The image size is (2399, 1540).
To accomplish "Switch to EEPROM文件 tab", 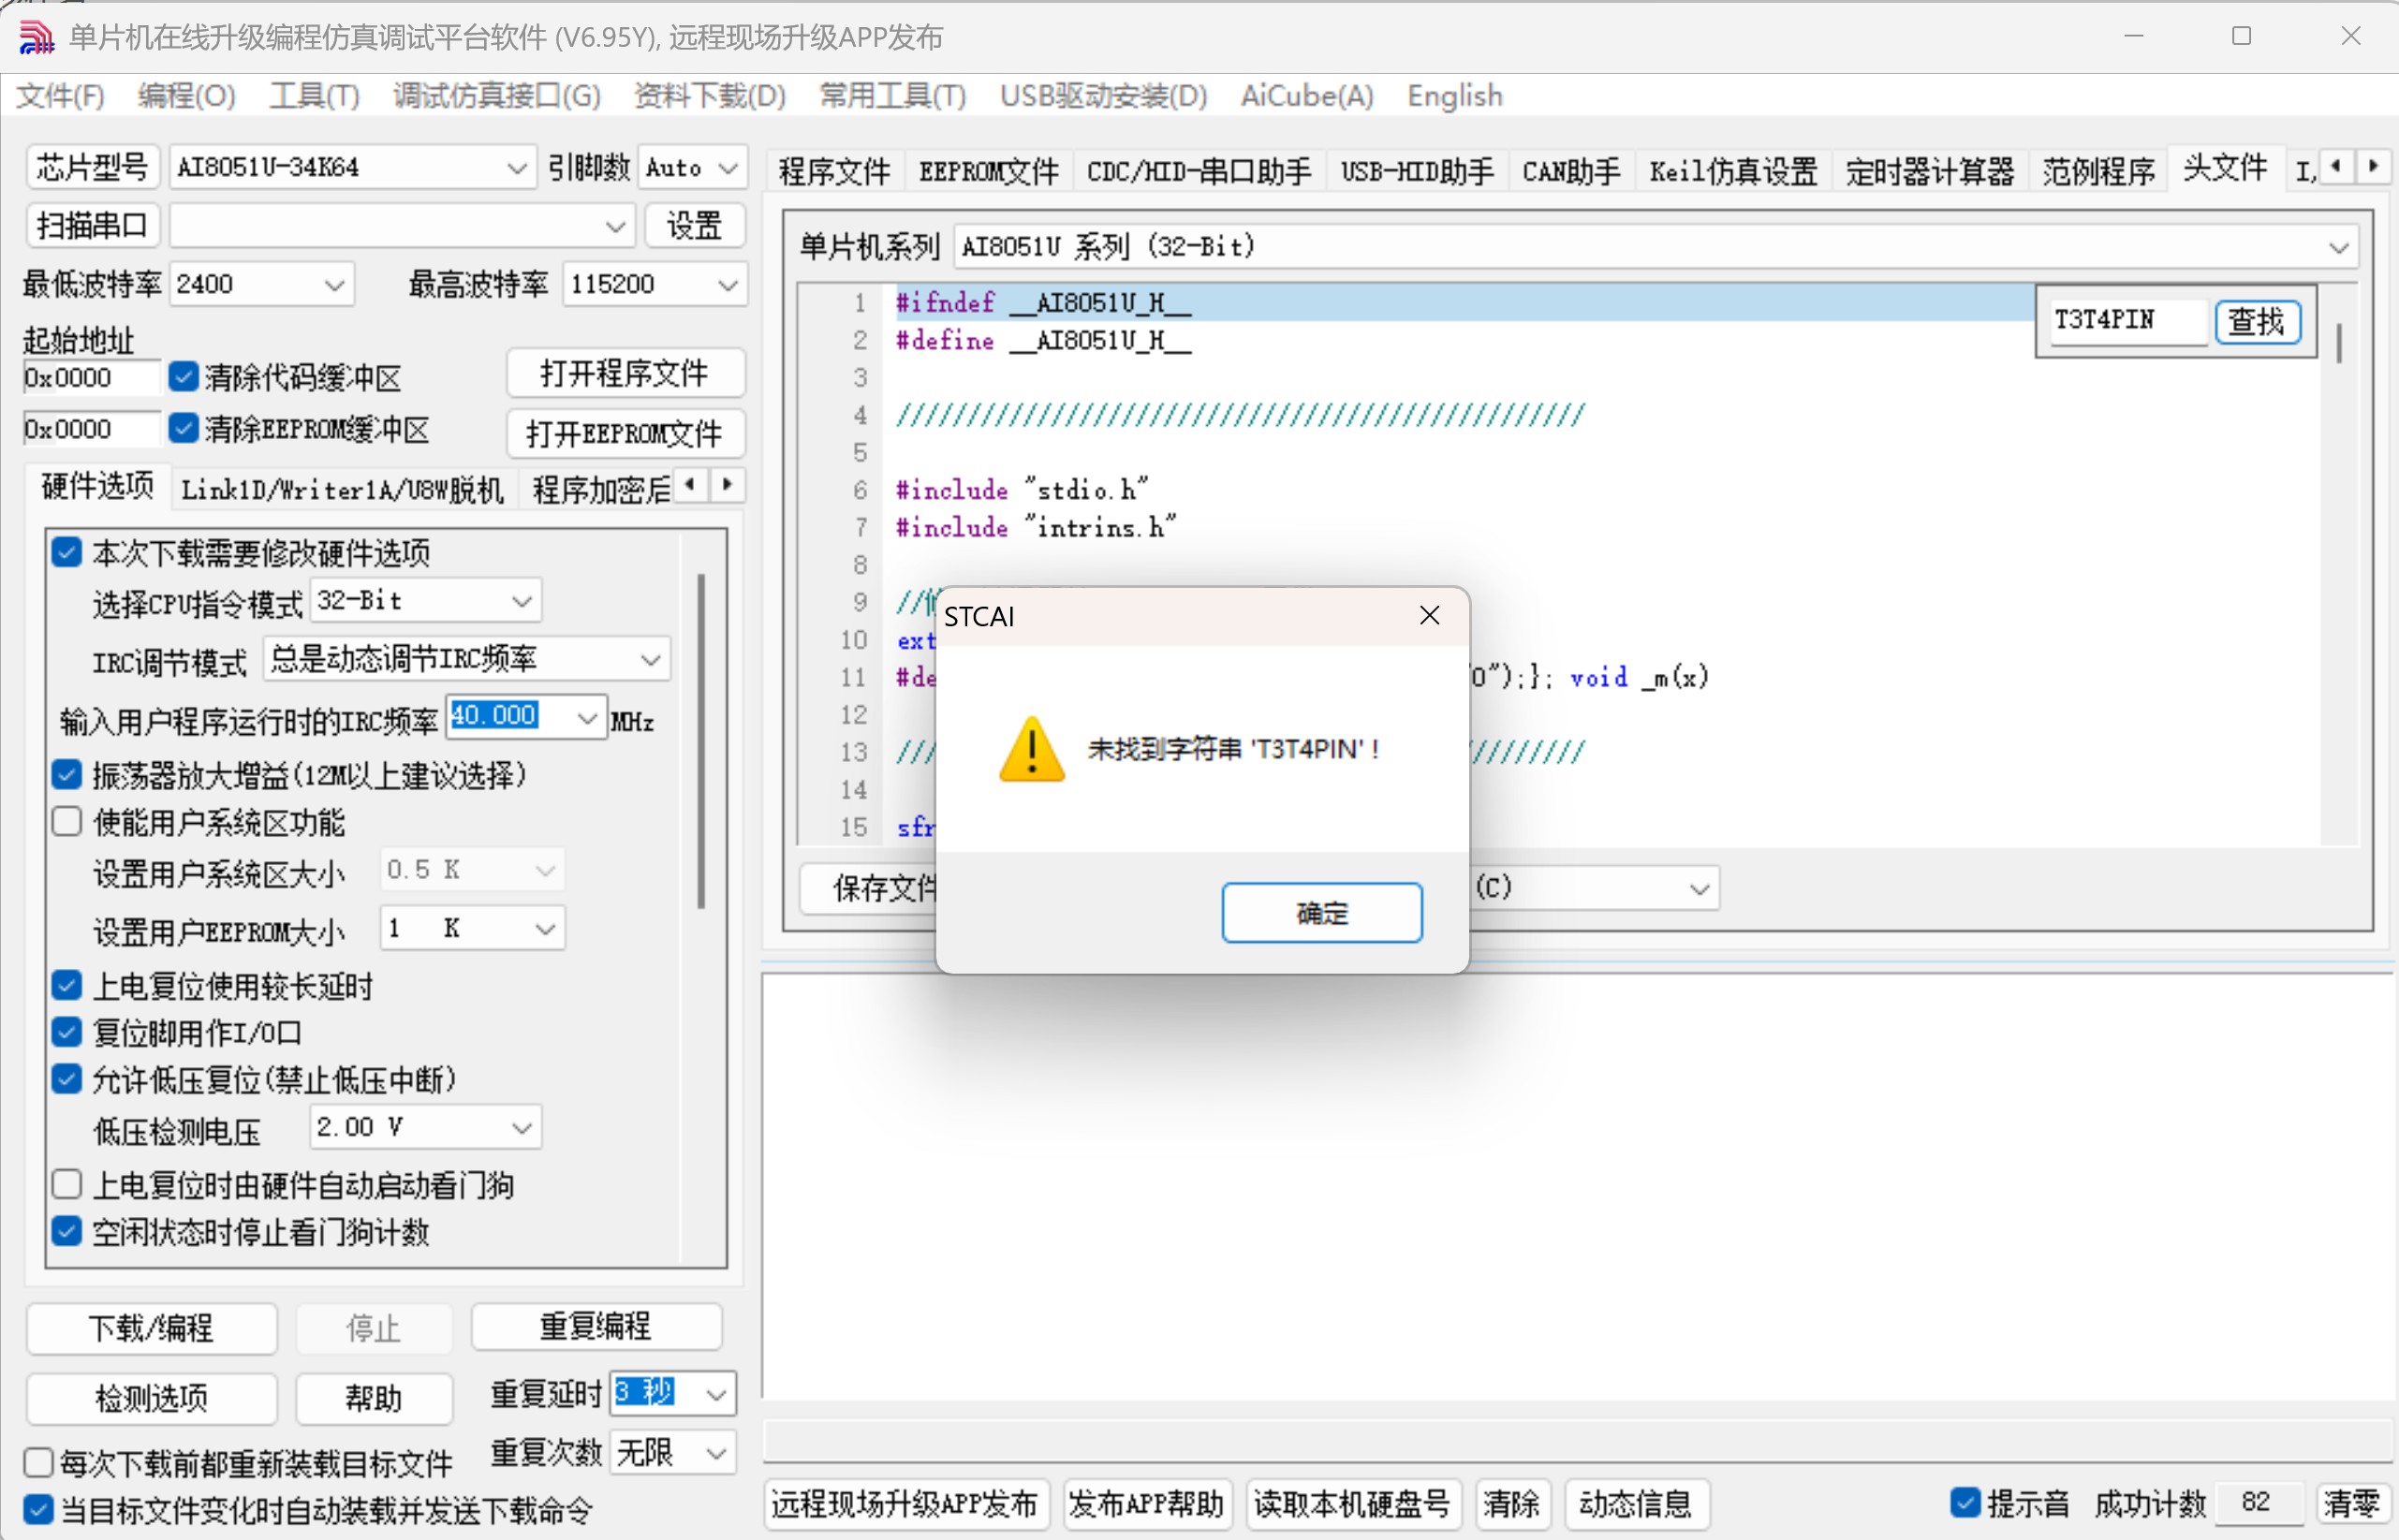I will [989, 171].
